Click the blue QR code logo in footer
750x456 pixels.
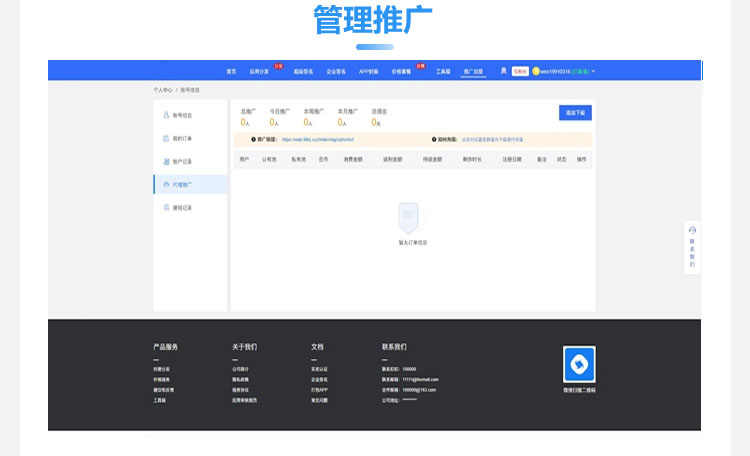tap(579, 365)
